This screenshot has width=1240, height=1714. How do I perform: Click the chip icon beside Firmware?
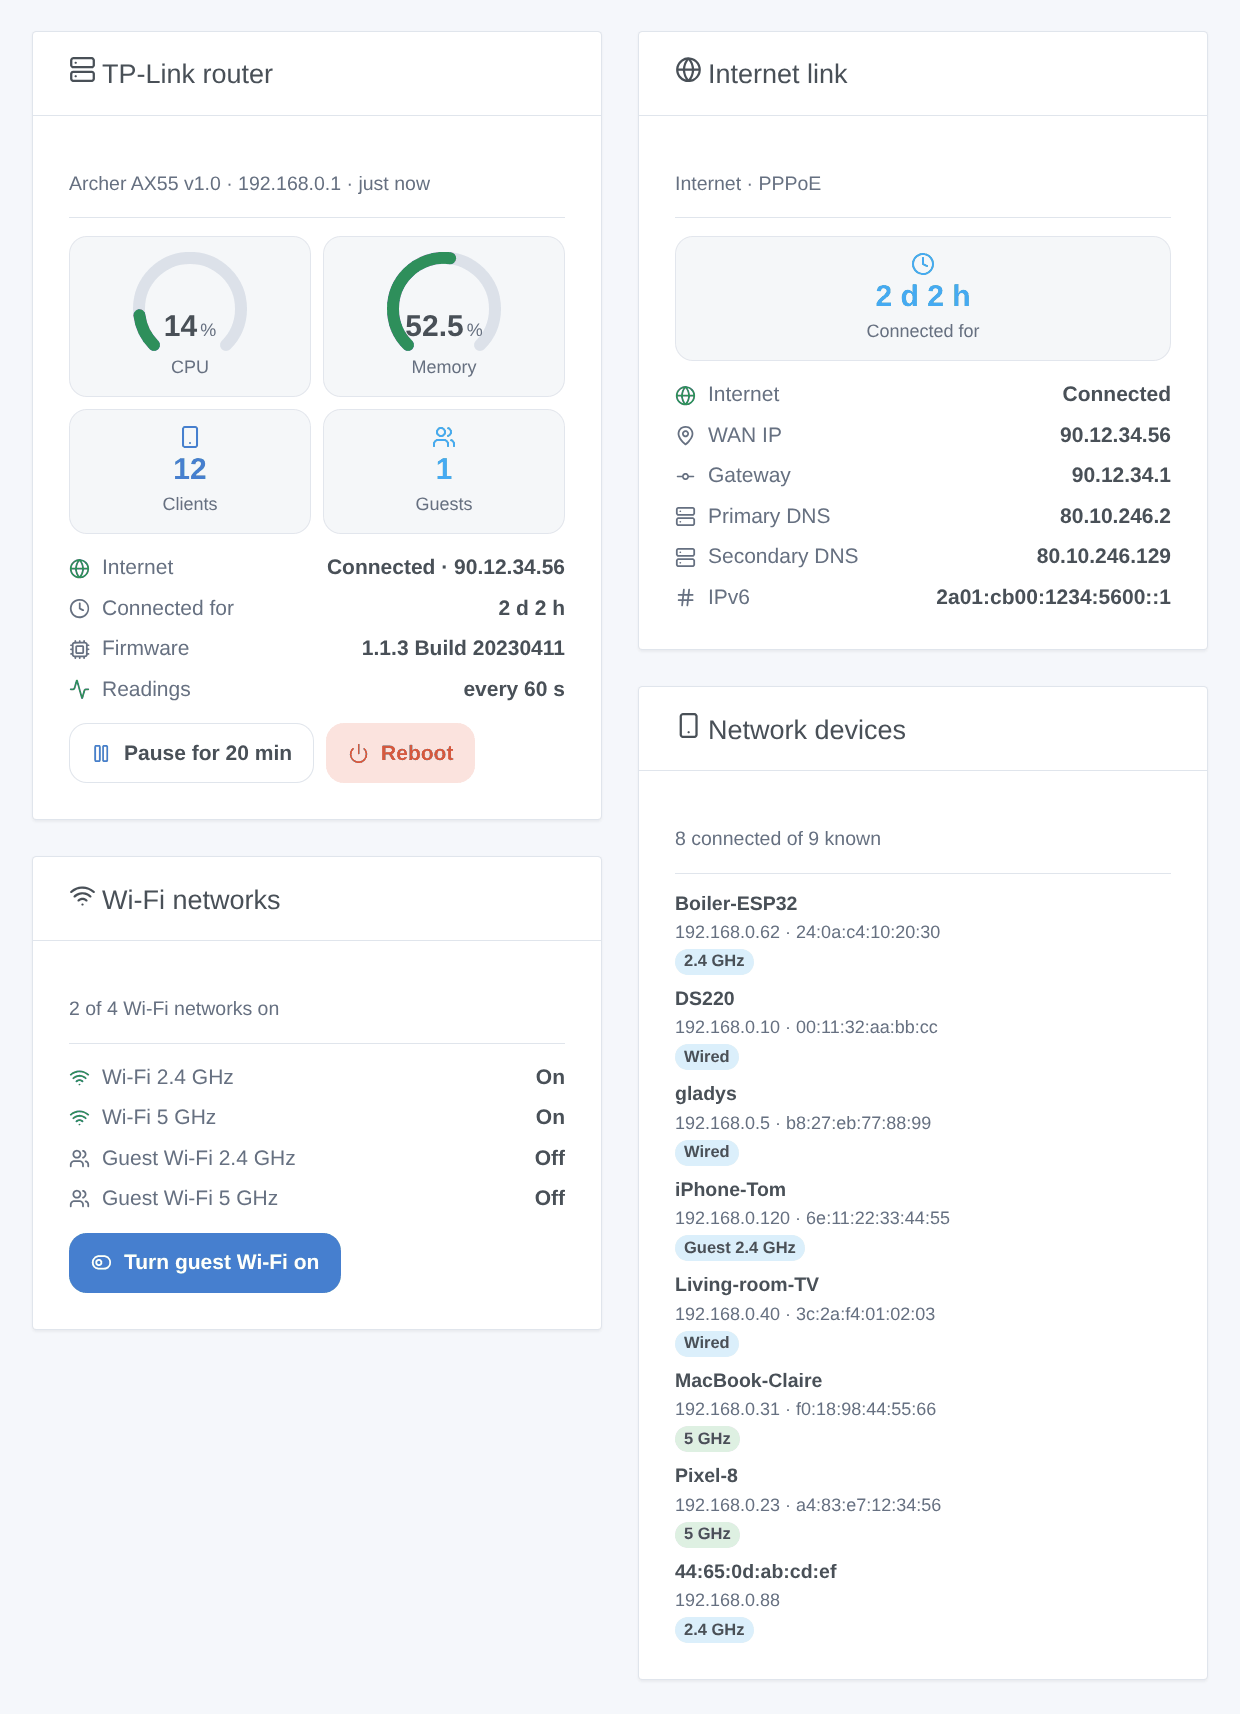tap(80, 650)
